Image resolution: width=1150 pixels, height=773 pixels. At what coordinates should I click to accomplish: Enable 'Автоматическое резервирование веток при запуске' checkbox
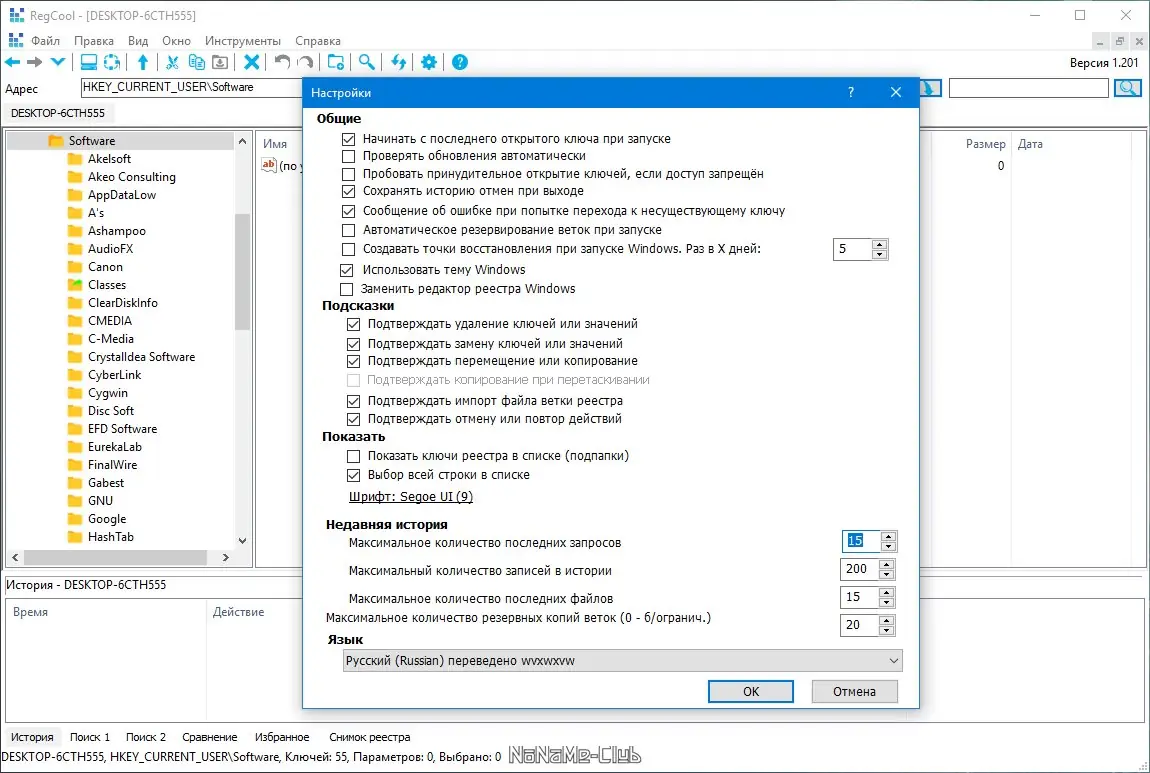348,230
